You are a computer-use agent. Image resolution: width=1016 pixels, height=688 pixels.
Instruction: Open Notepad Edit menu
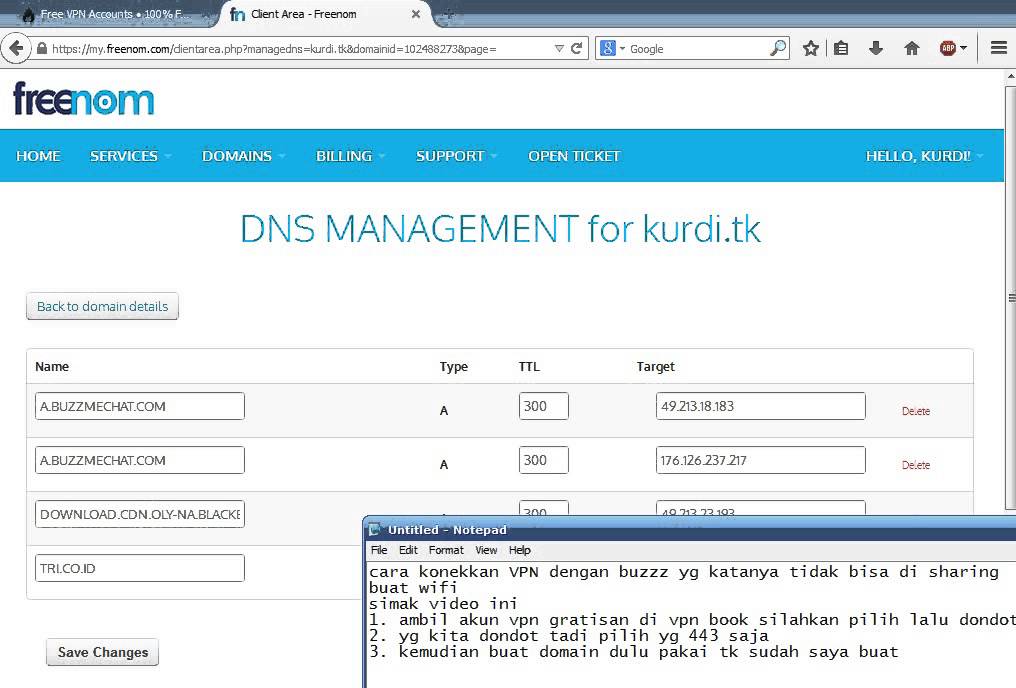tap(408, 550)
